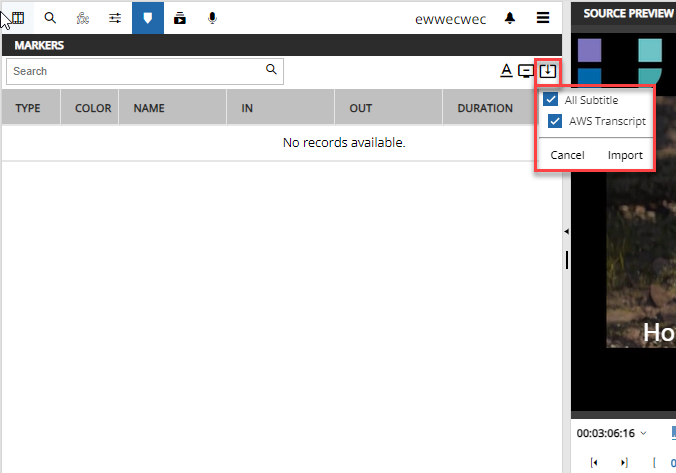Toggle the AWS Transcript checkbox
This screenshot has height=473, width=676.
tap(555, 121)
